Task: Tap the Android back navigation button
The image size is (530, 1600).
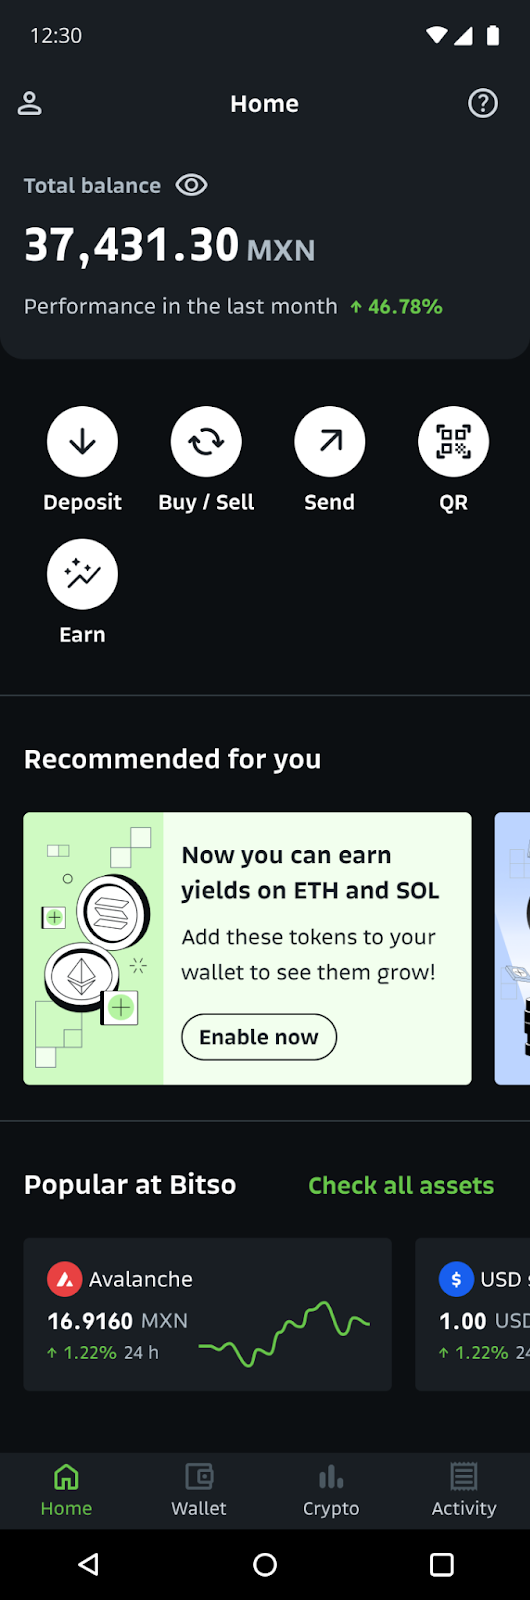Action: coord(88,1564)
